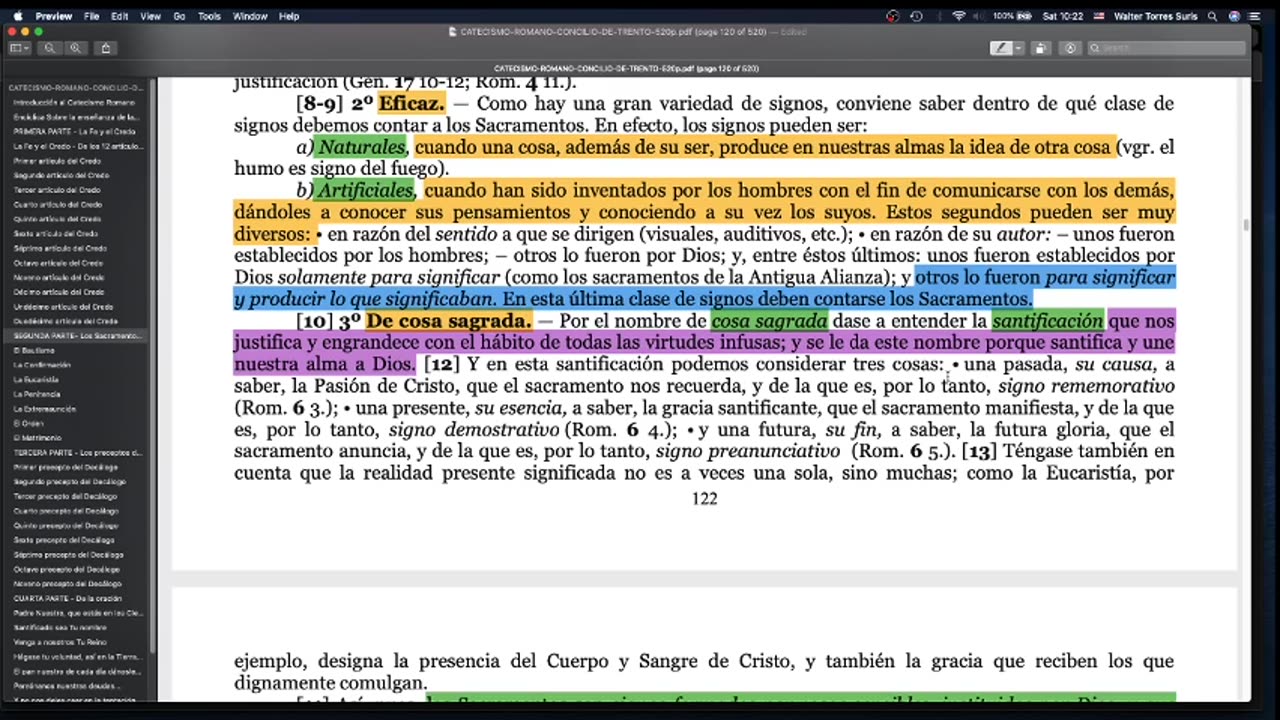Image resolution: width=1280 pixels, height=720 pixels.
Task: Click the Share icon in the toolbar
Action: click(x=106, y=48)
